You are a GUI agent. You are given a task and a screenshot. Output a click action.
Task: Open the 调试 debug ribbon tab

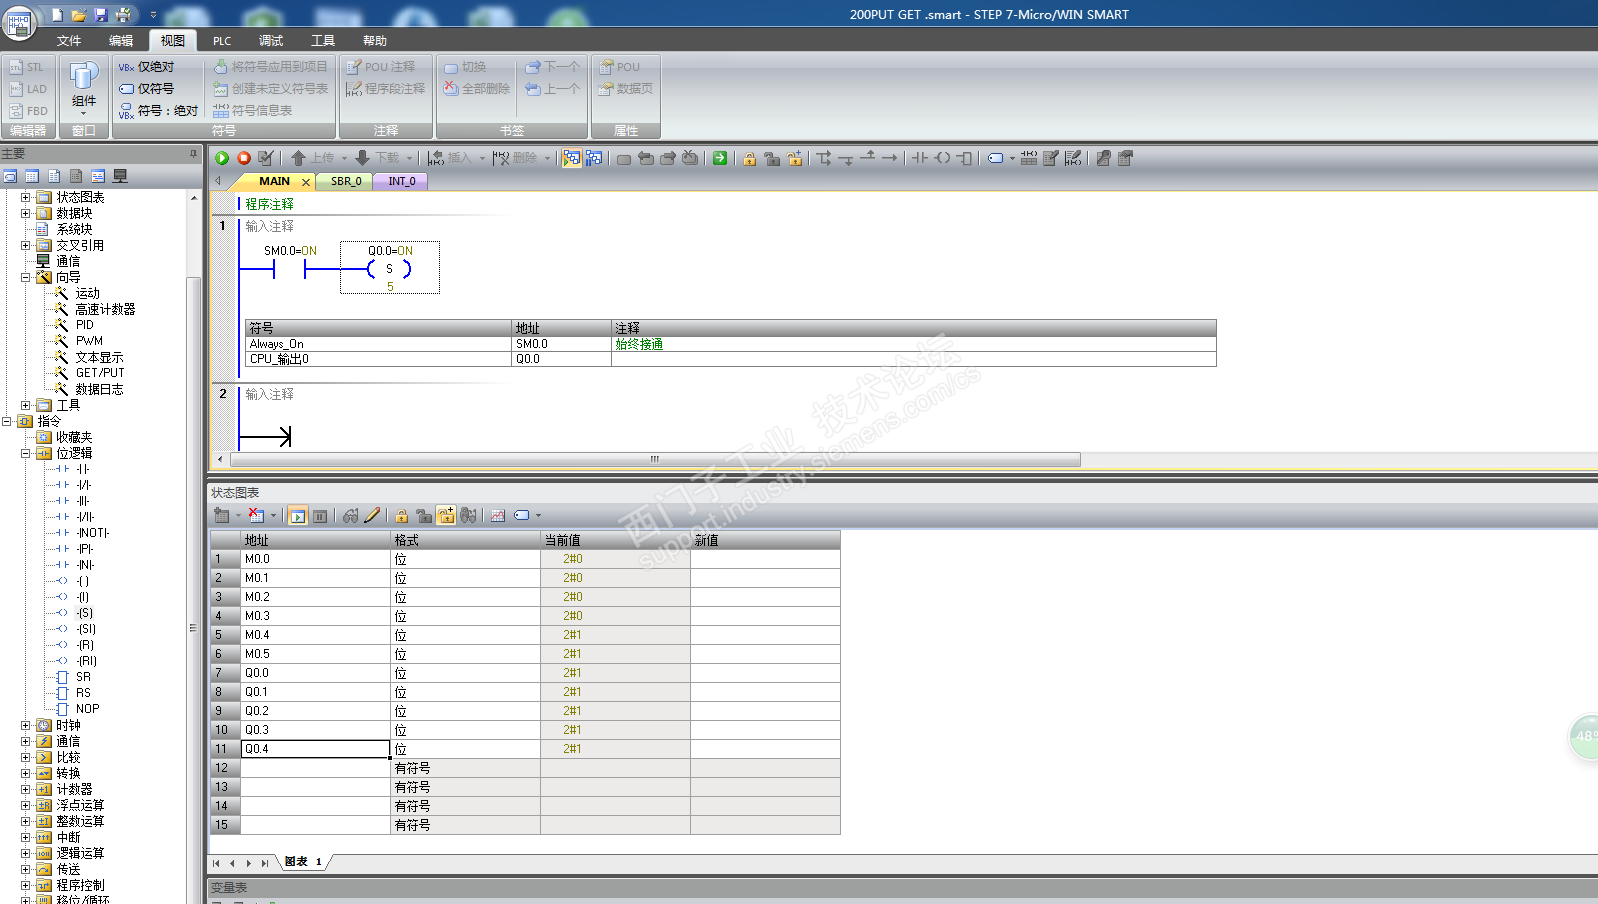click(x=271, y=41)
